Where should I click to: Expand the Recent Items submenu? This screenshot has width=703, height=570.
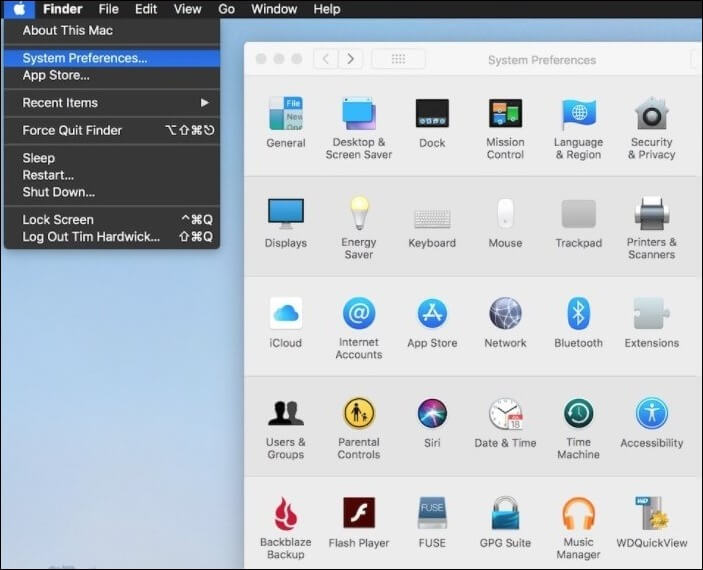(x=112, y=103)
